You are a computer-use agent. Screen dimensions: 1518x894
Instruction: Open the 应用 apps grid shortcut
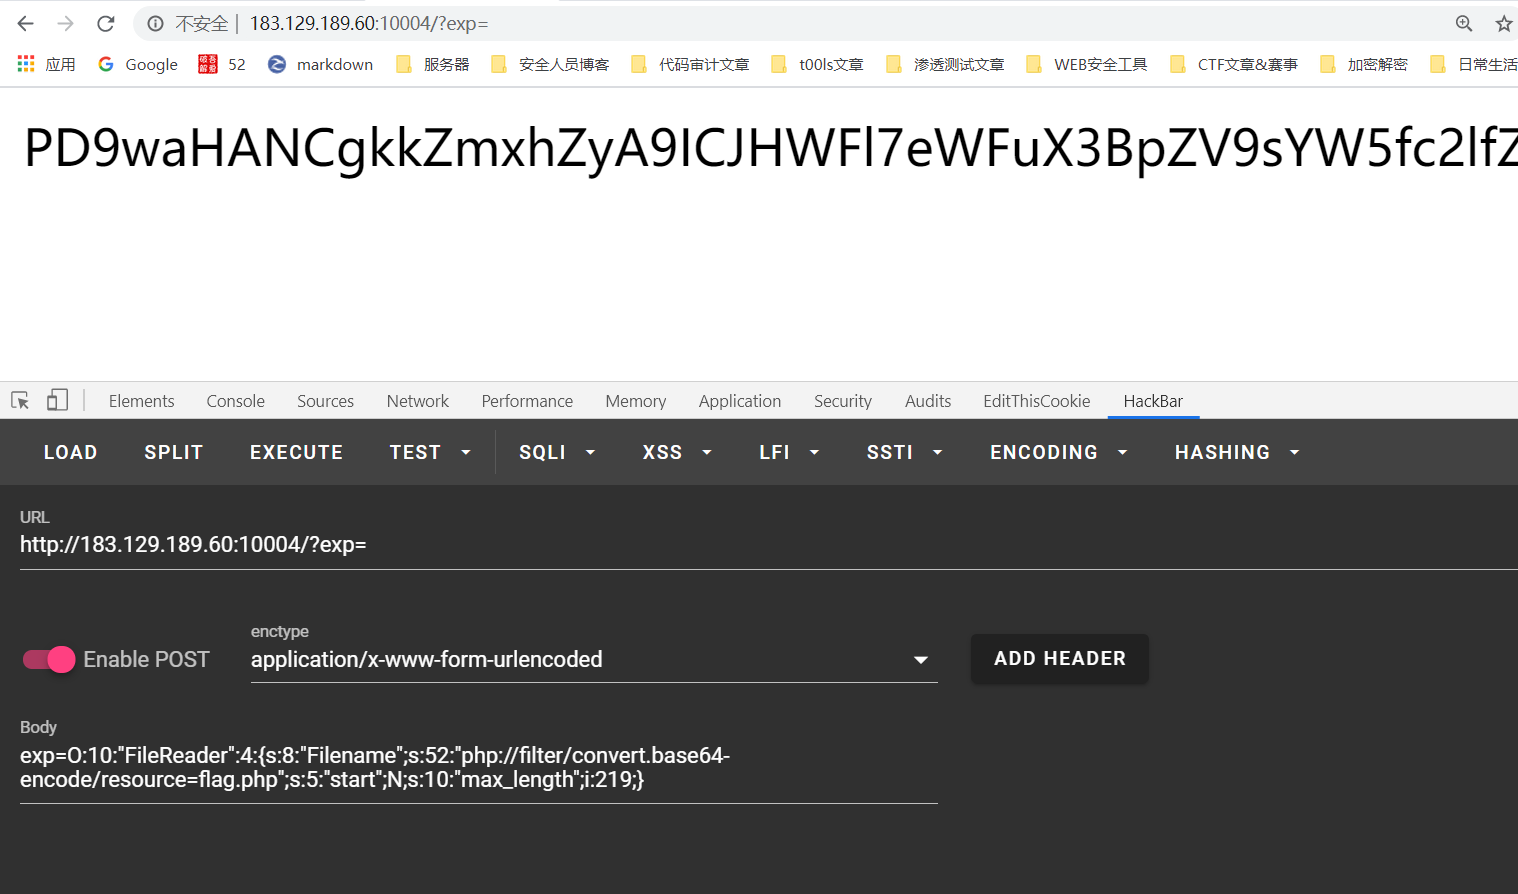coord(46,64)
